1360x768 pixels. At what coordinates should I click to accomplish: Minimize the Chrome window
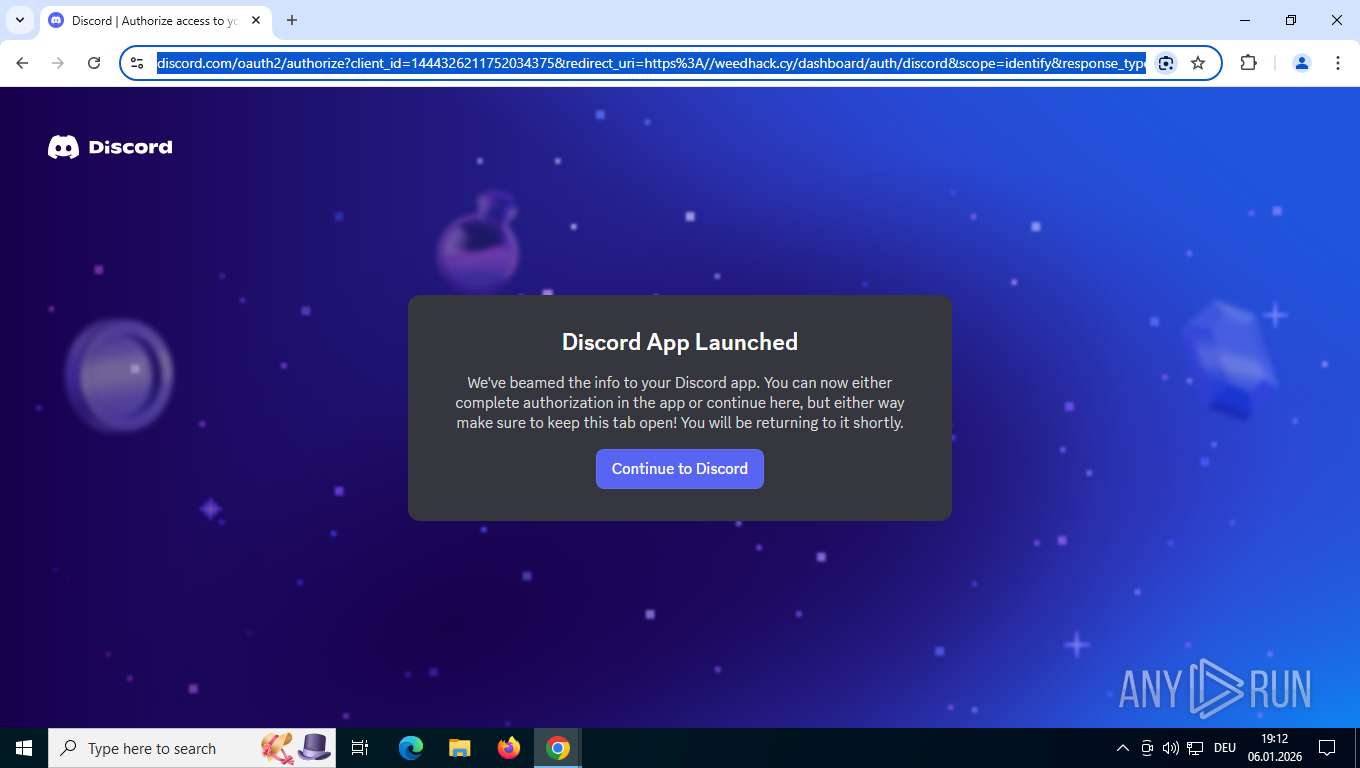[x=1245, y=20]
